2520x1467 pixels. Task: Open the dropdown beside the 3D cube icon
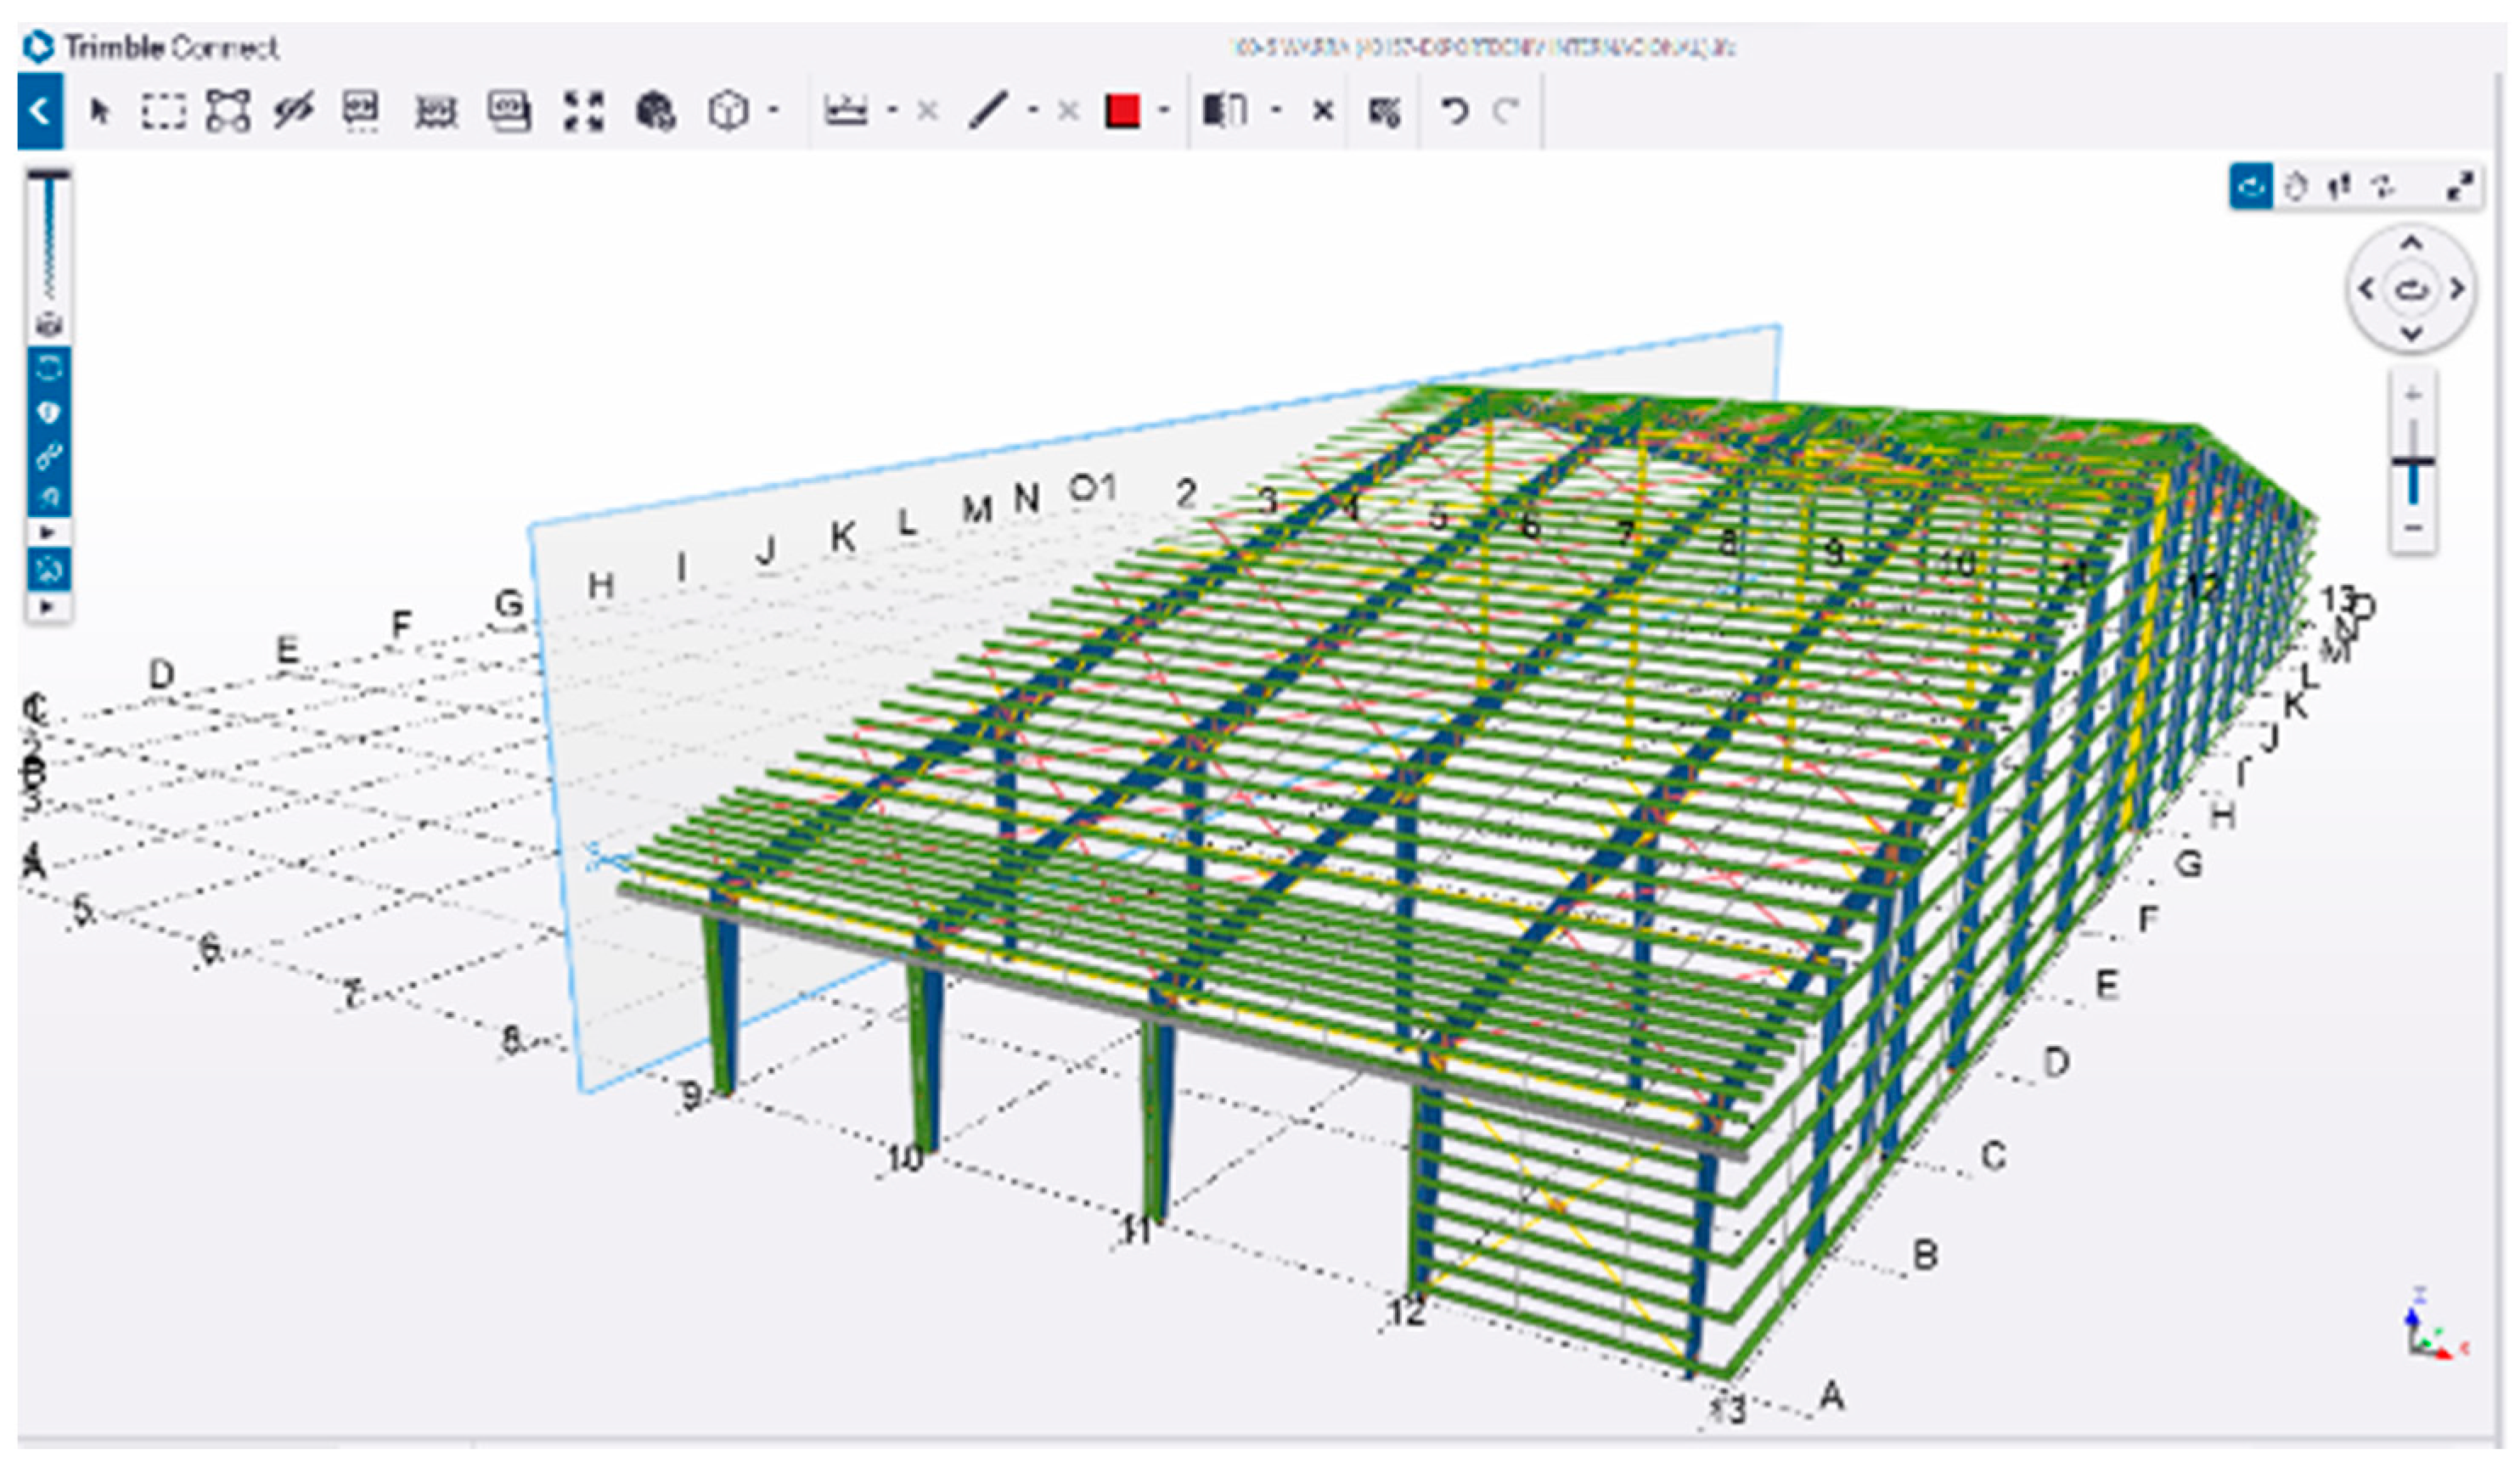773,111
